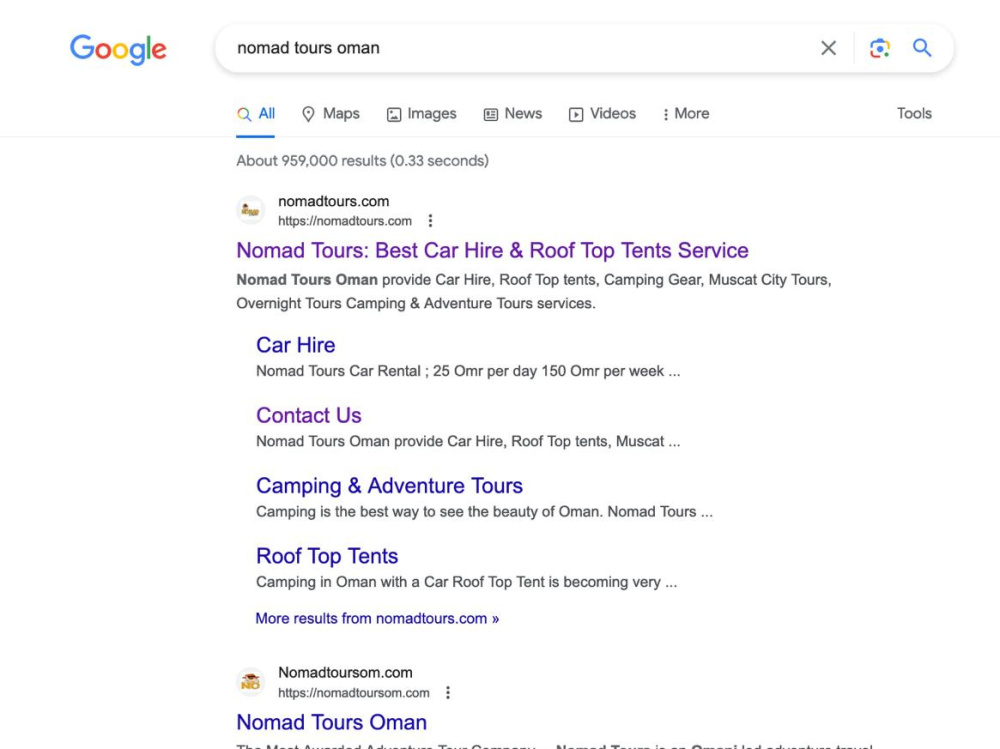Open the Camping & Adventure Tours sitelink

389,486
